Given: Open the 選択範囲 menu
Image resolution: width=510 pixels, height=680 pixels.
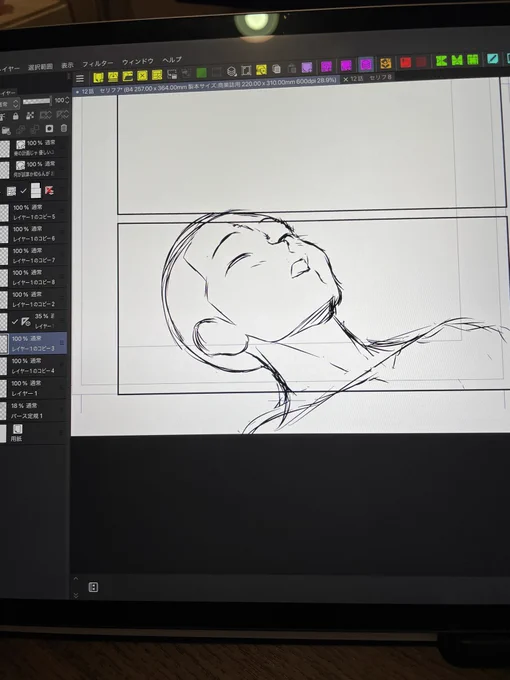Looking at the screenshot, I should click(40, 67).
